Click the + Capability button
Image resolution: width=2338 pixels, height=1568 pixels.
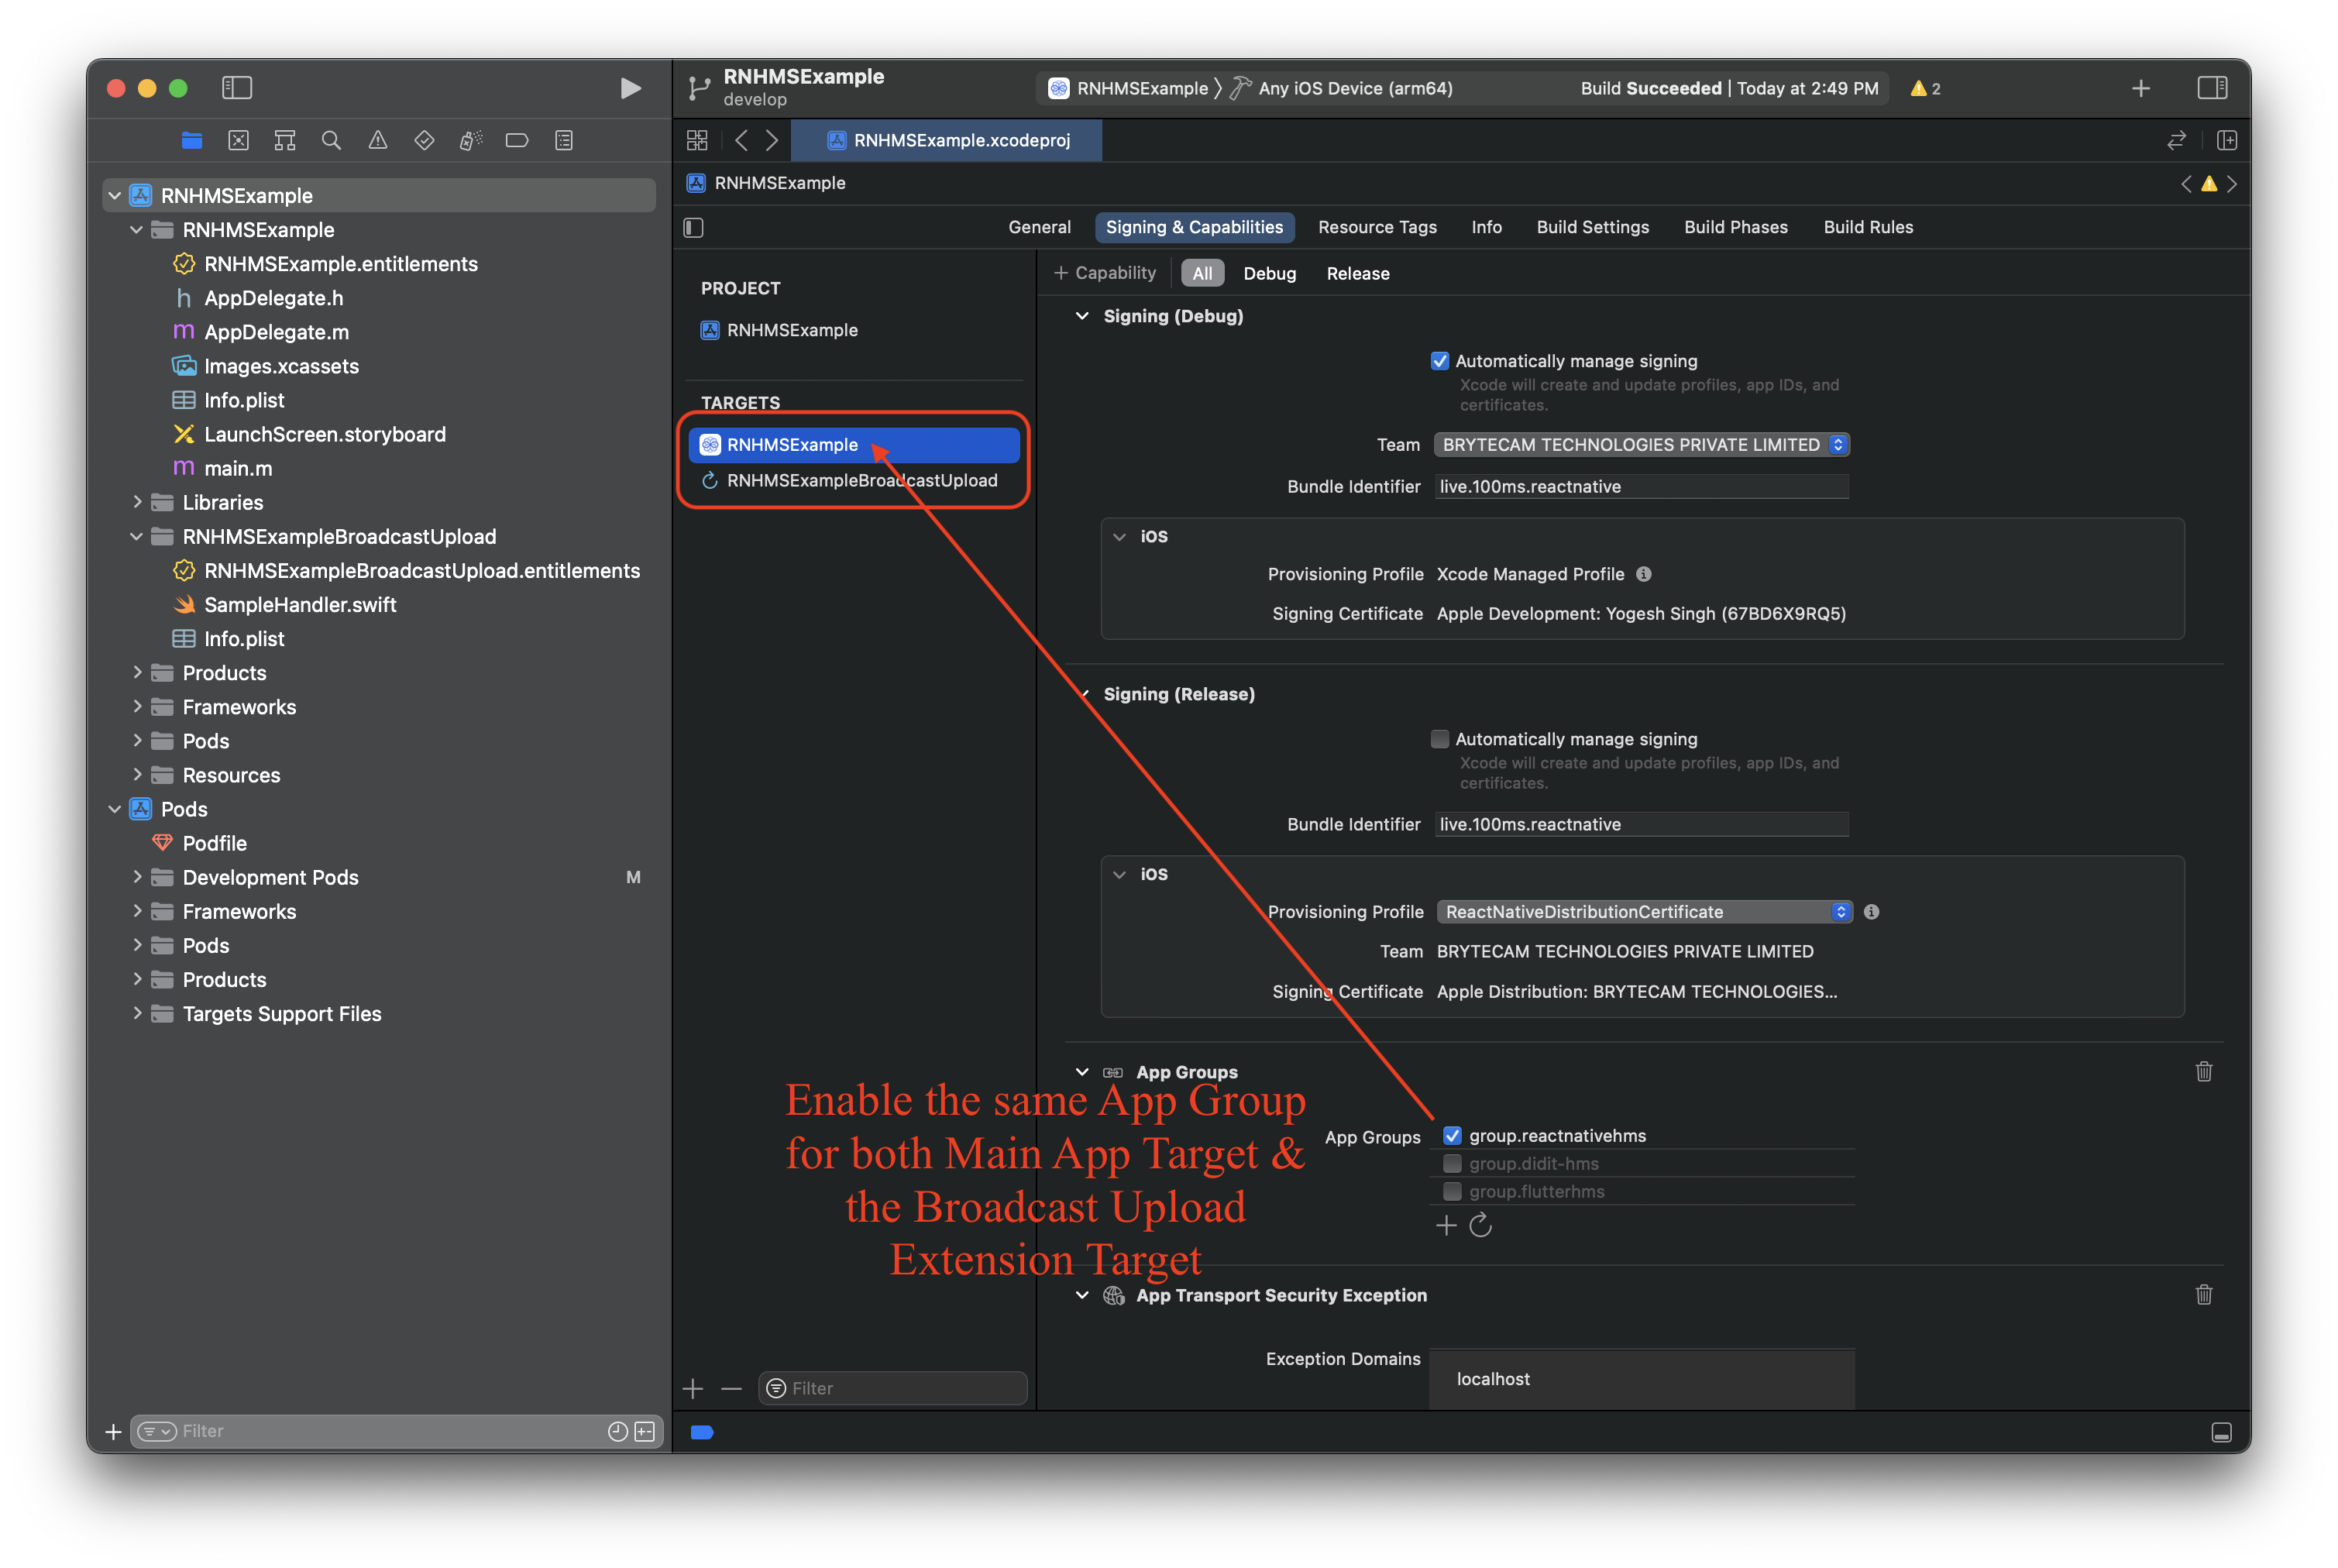coord(1105,273)
